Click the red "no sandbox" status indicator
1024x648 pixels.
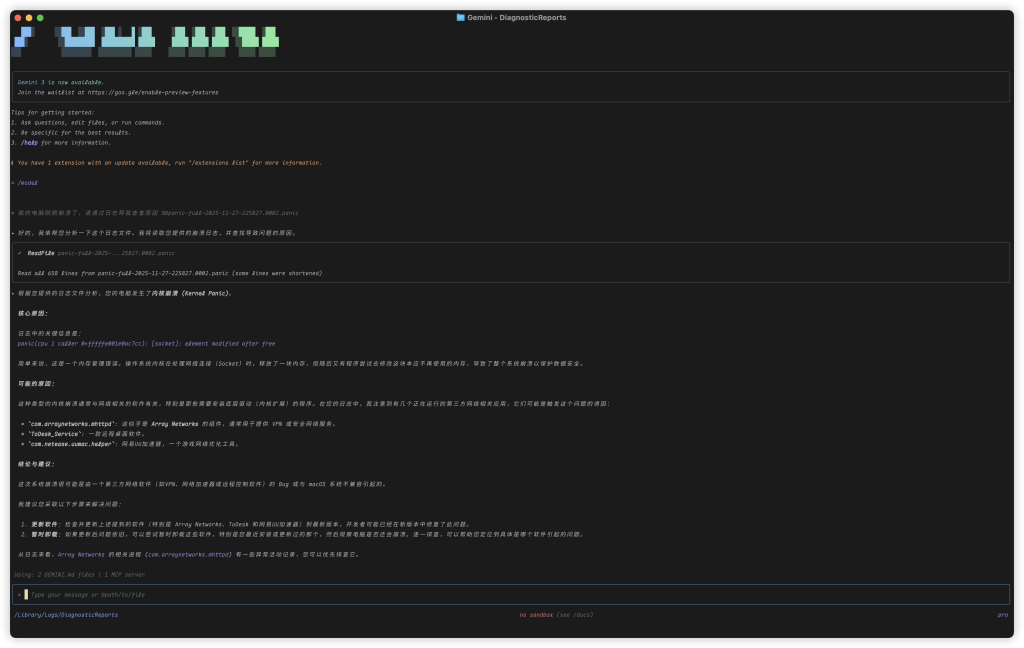point(536,615)
